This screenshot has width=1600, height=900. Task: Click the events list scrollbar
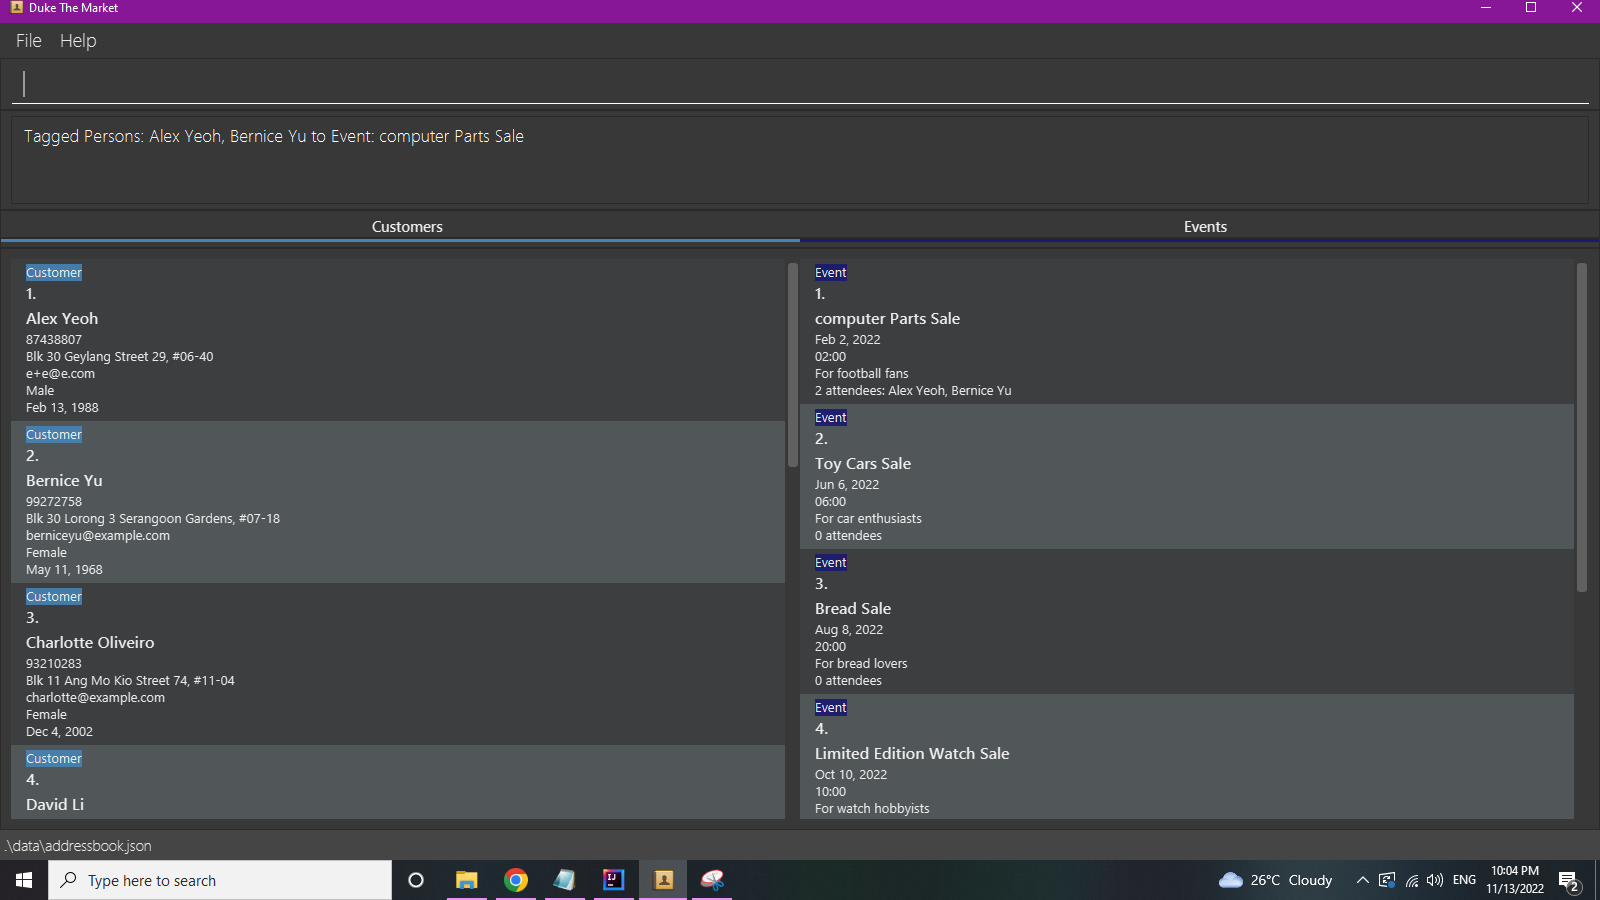[x=1581, y=427]
